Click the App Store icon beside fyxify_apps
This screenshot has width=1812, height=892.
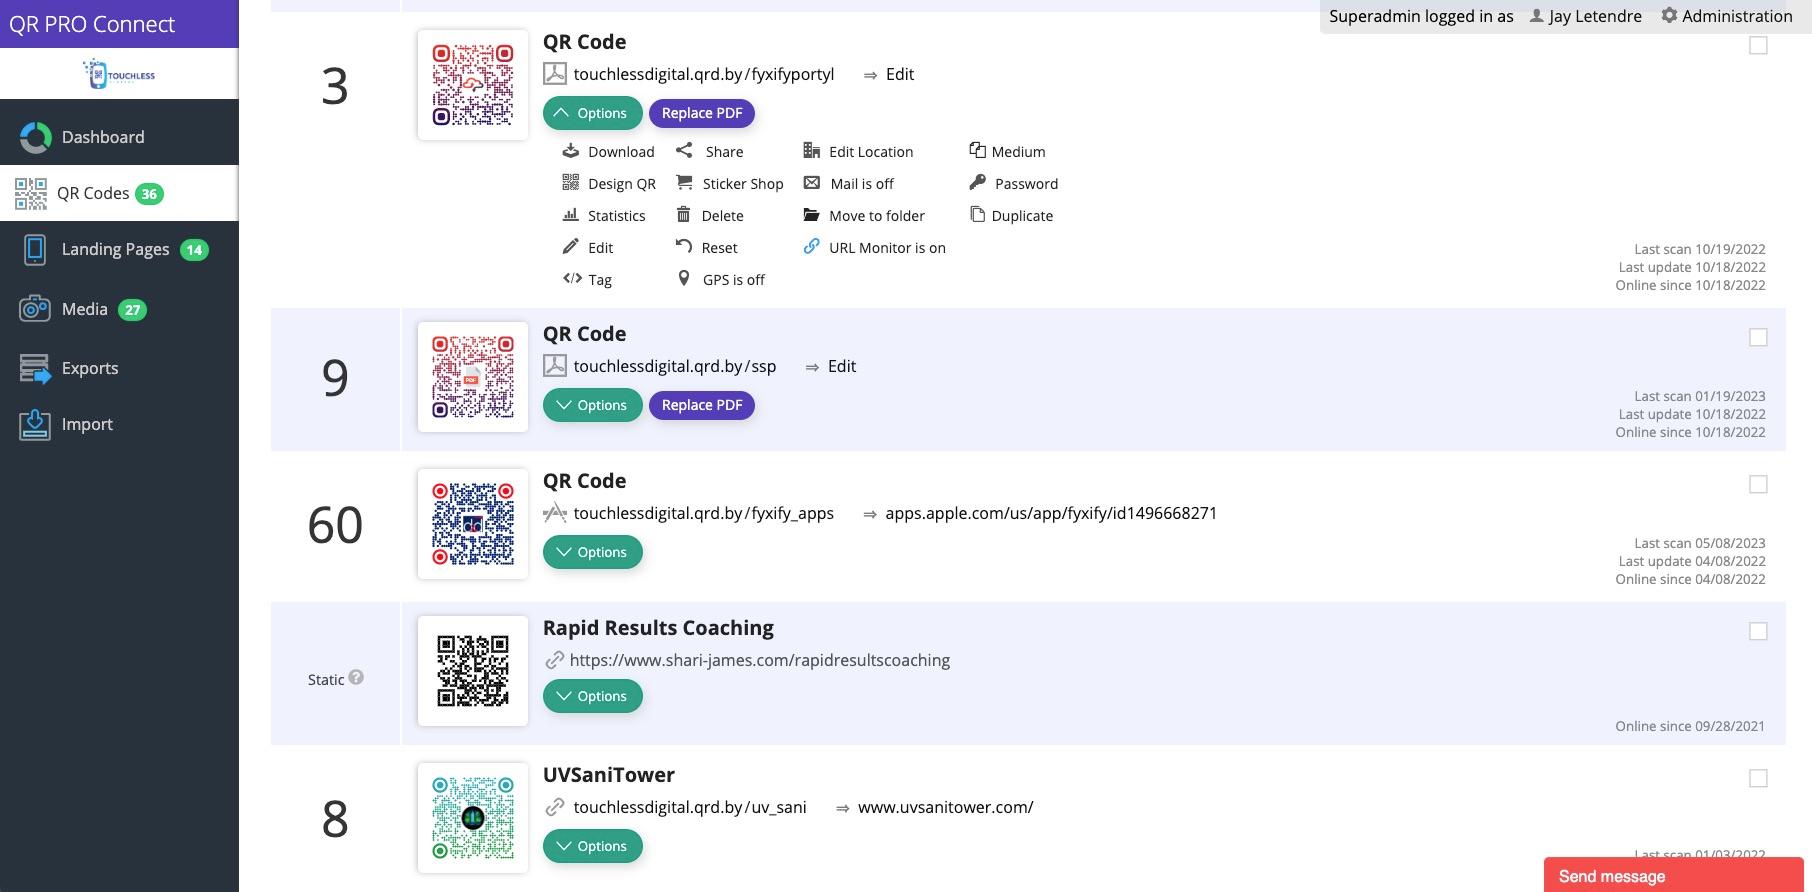click(x=554, y=513)
